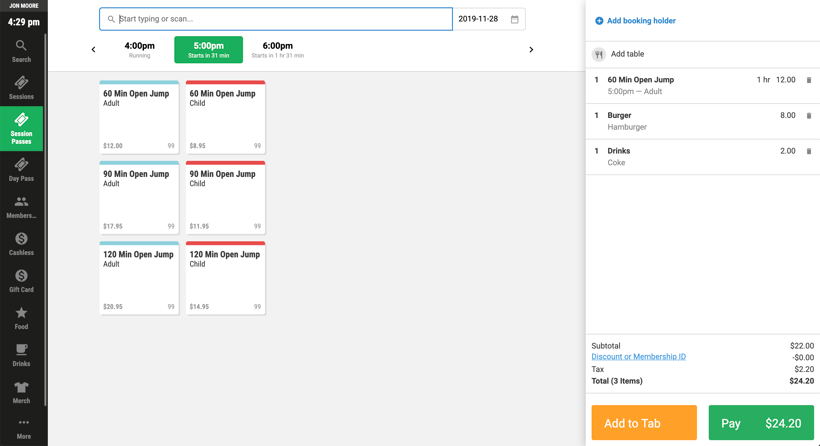Screen dimensions: 820x446
Task: Click the Add to Tab button
Action: [644, 422]
